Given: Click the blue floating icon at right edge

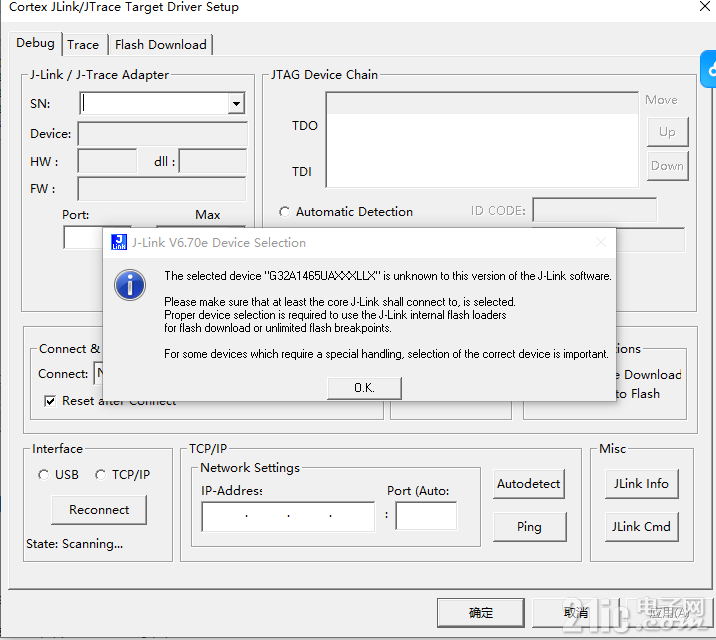Looking at the screenshot, I should click(709, 69).
